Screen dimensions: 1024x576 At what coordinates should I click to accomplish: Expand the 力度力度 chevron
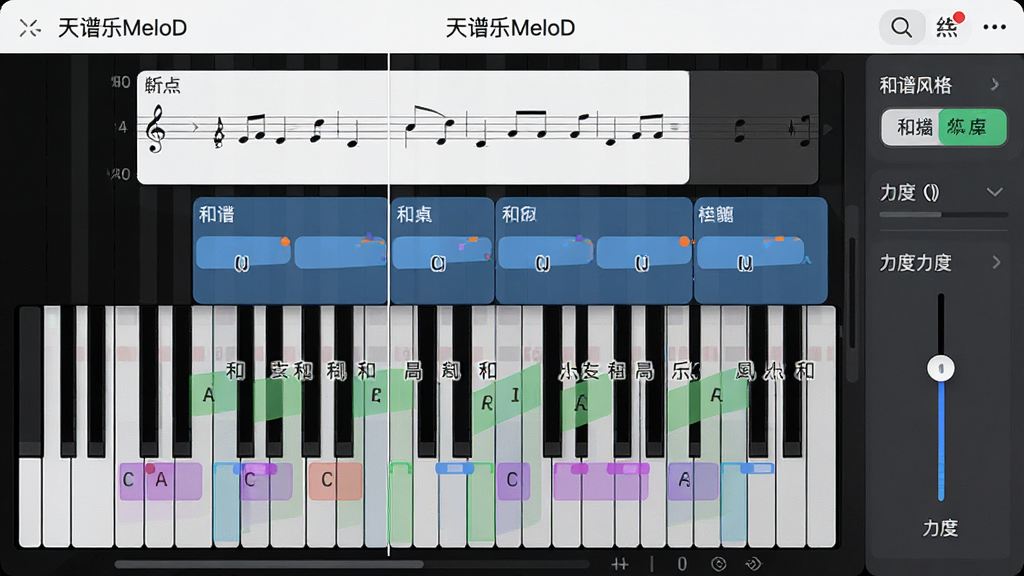coord(996,263)
